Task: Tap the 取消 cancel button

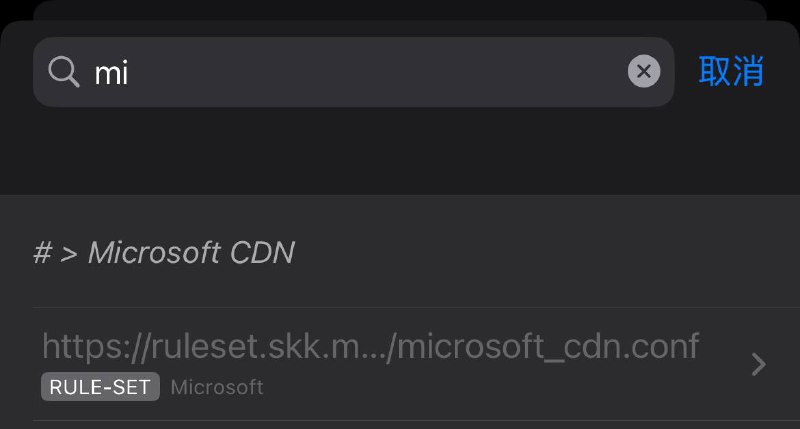Action: (x=731, y=72)
